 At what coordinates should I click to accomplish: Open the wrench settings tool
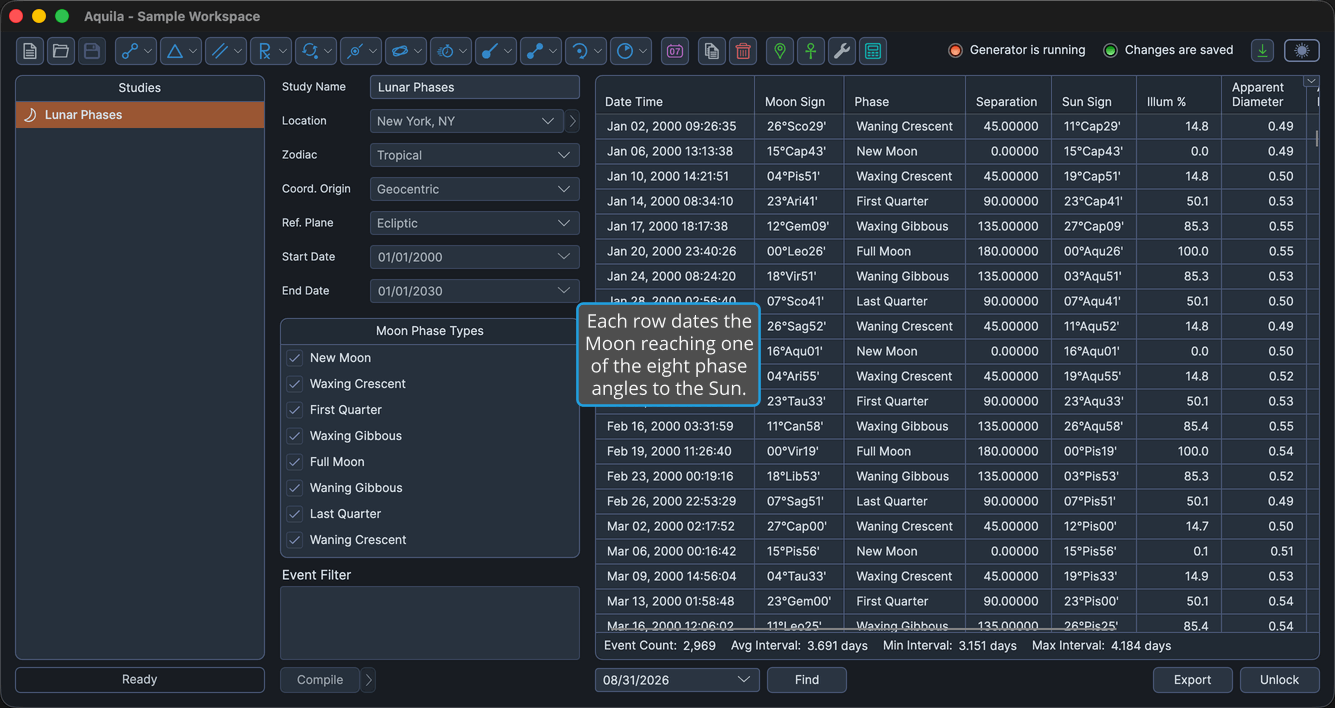pyautogui.click(x=842, y=51)
